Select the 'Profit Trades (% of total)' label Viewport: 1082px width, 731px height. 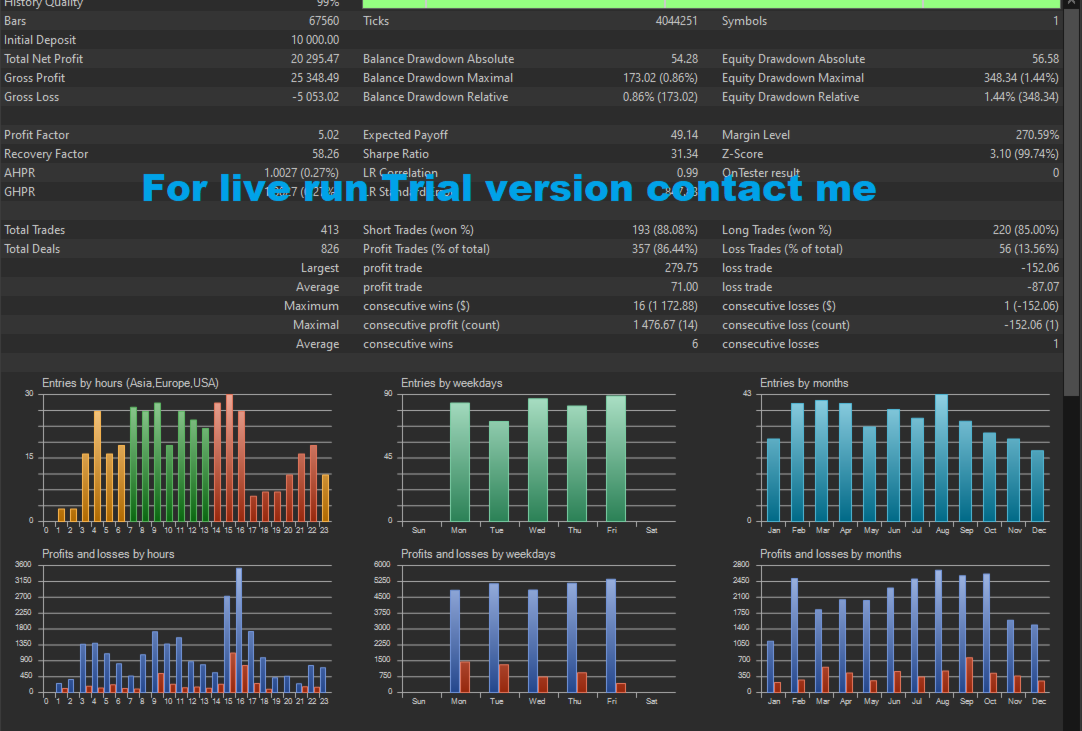click(426, 249)
